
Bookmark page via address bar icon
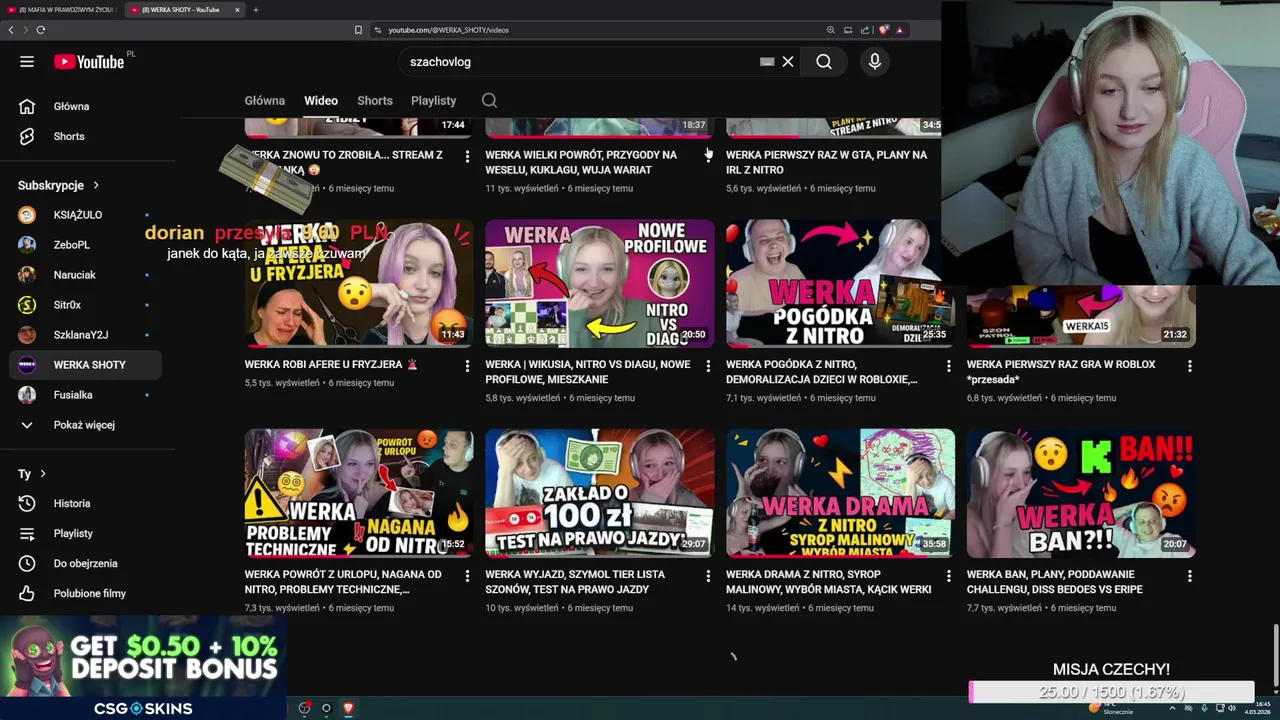(x=358, y=30)
